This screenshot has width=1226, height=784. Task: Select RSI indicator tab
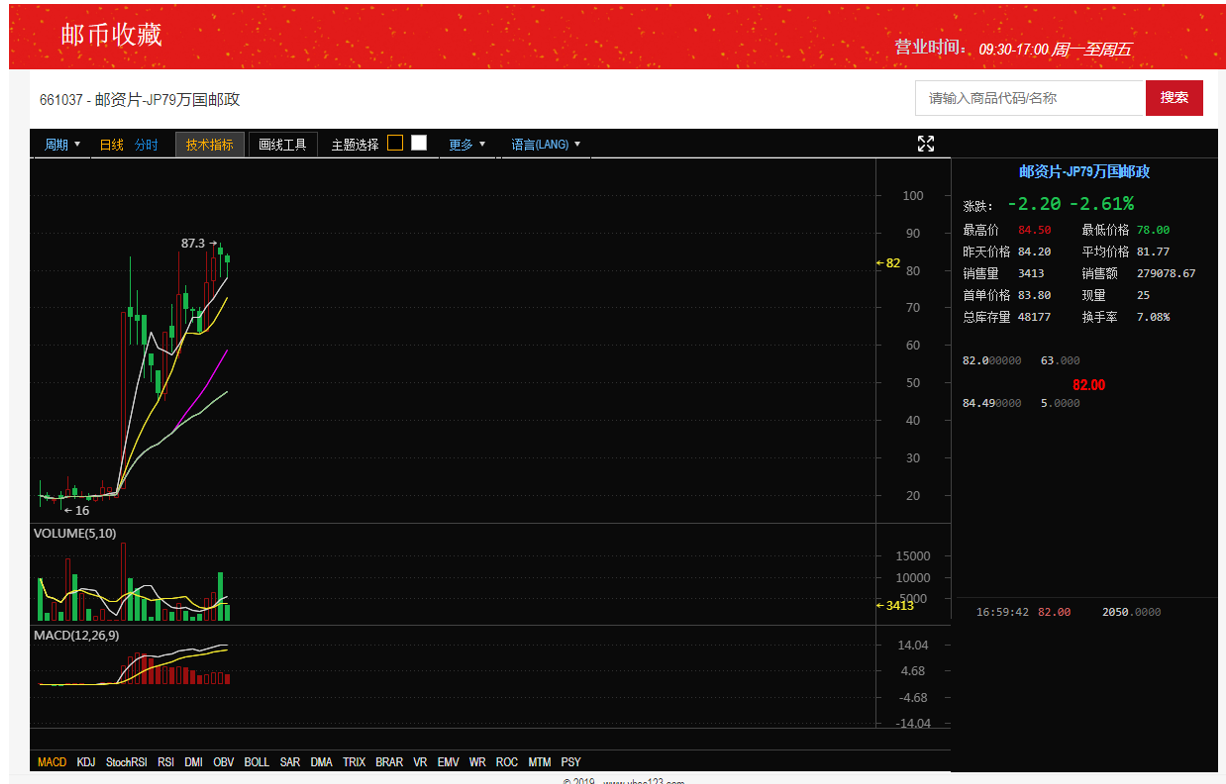click(166, 762)
